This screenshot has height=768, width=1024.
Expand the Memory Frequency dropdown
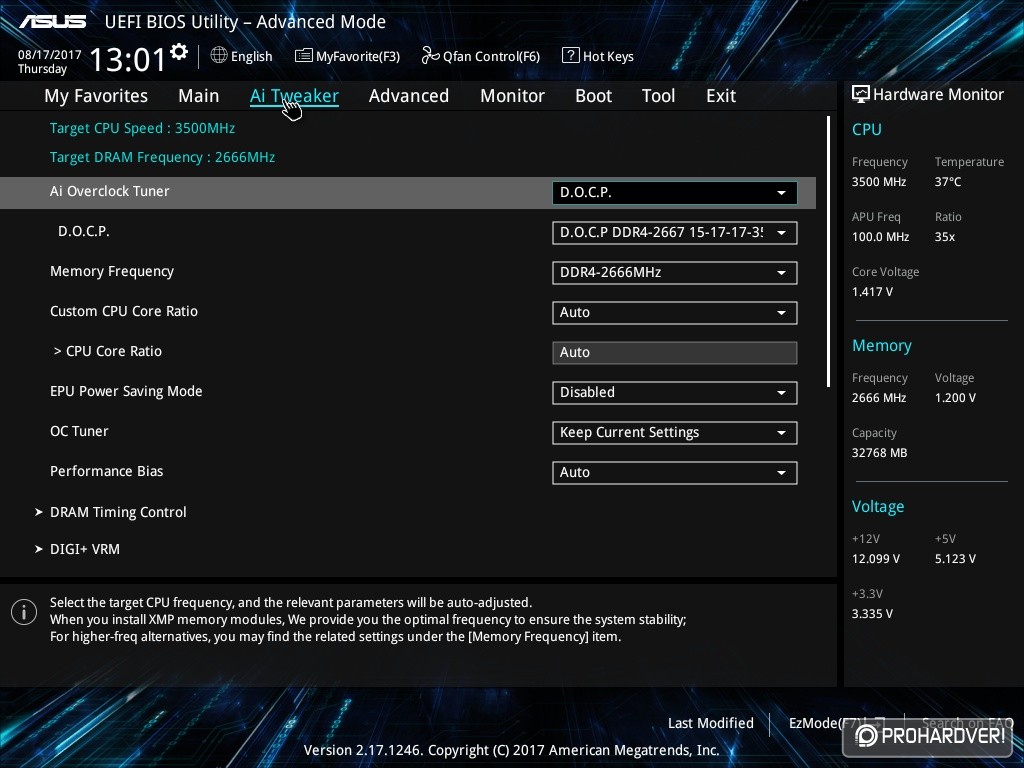coord(675,272)
